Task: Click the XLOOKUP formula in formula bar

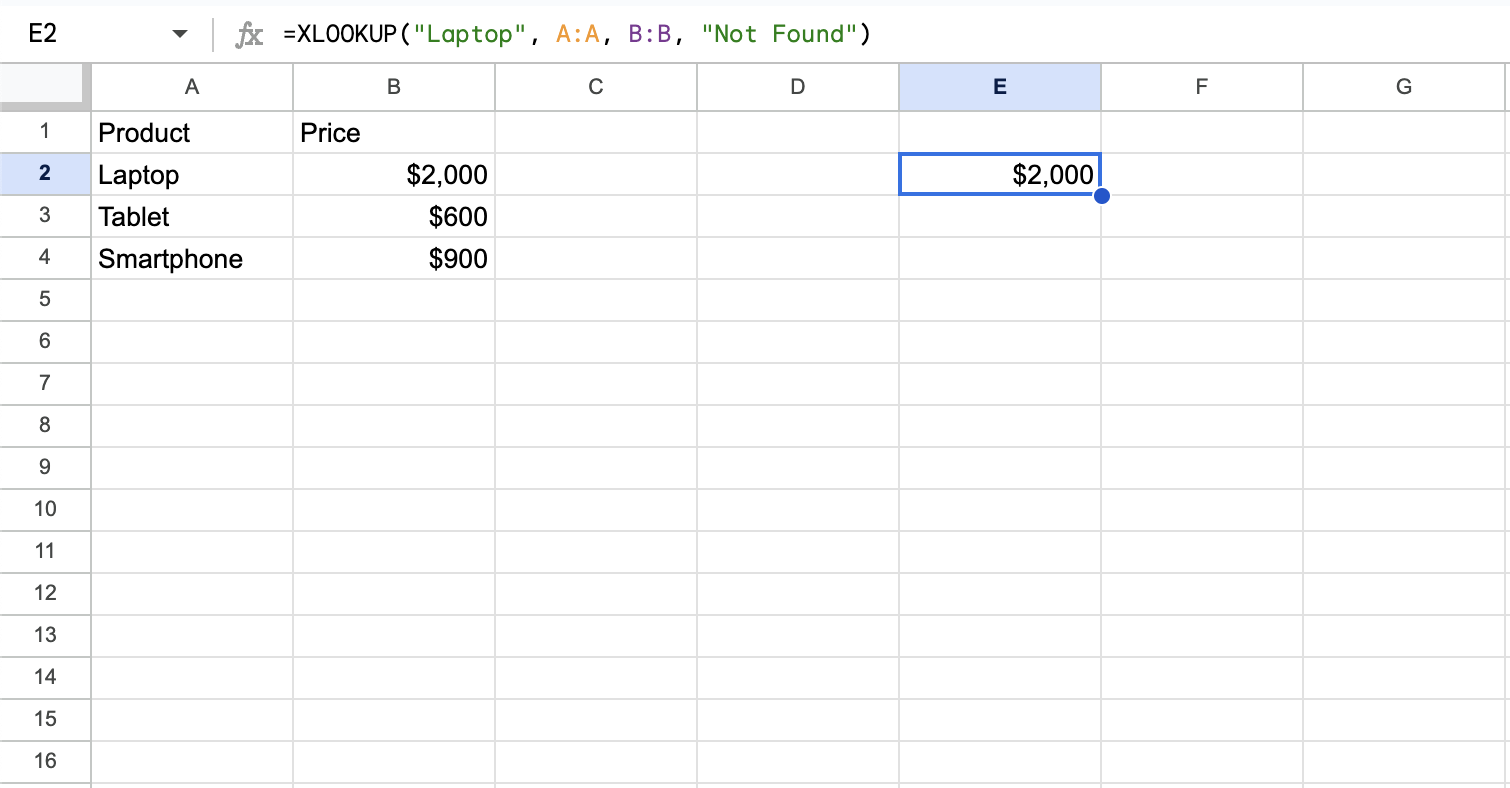Action: (577, 35)
